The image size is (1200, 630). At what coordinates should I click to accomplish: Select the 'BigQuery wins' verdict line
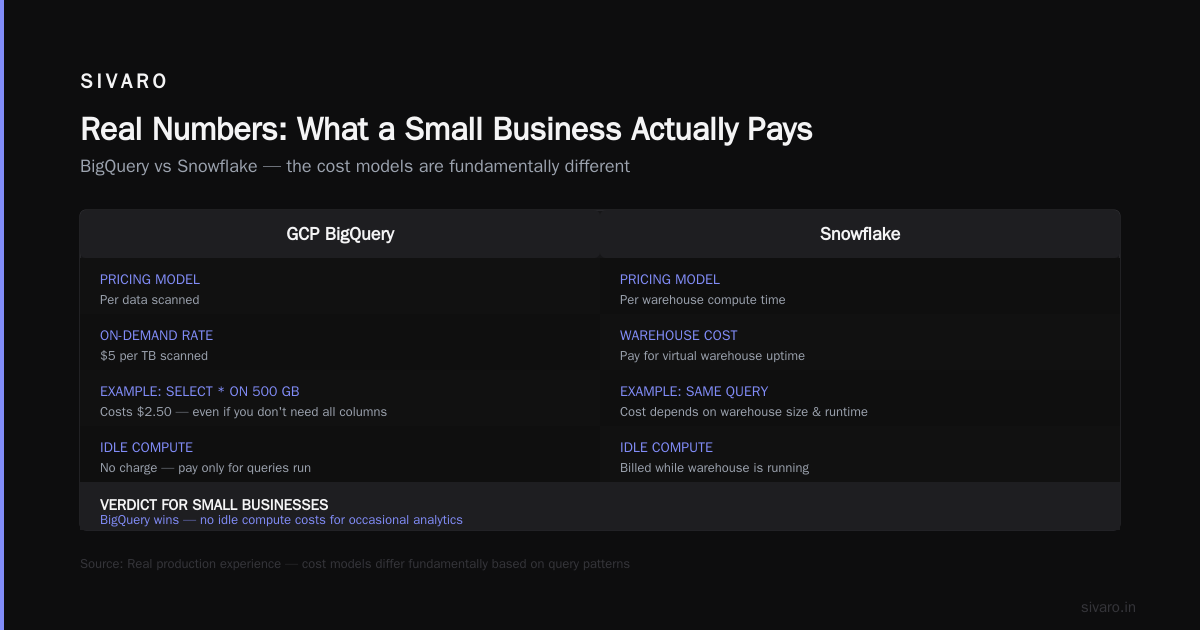281,520
